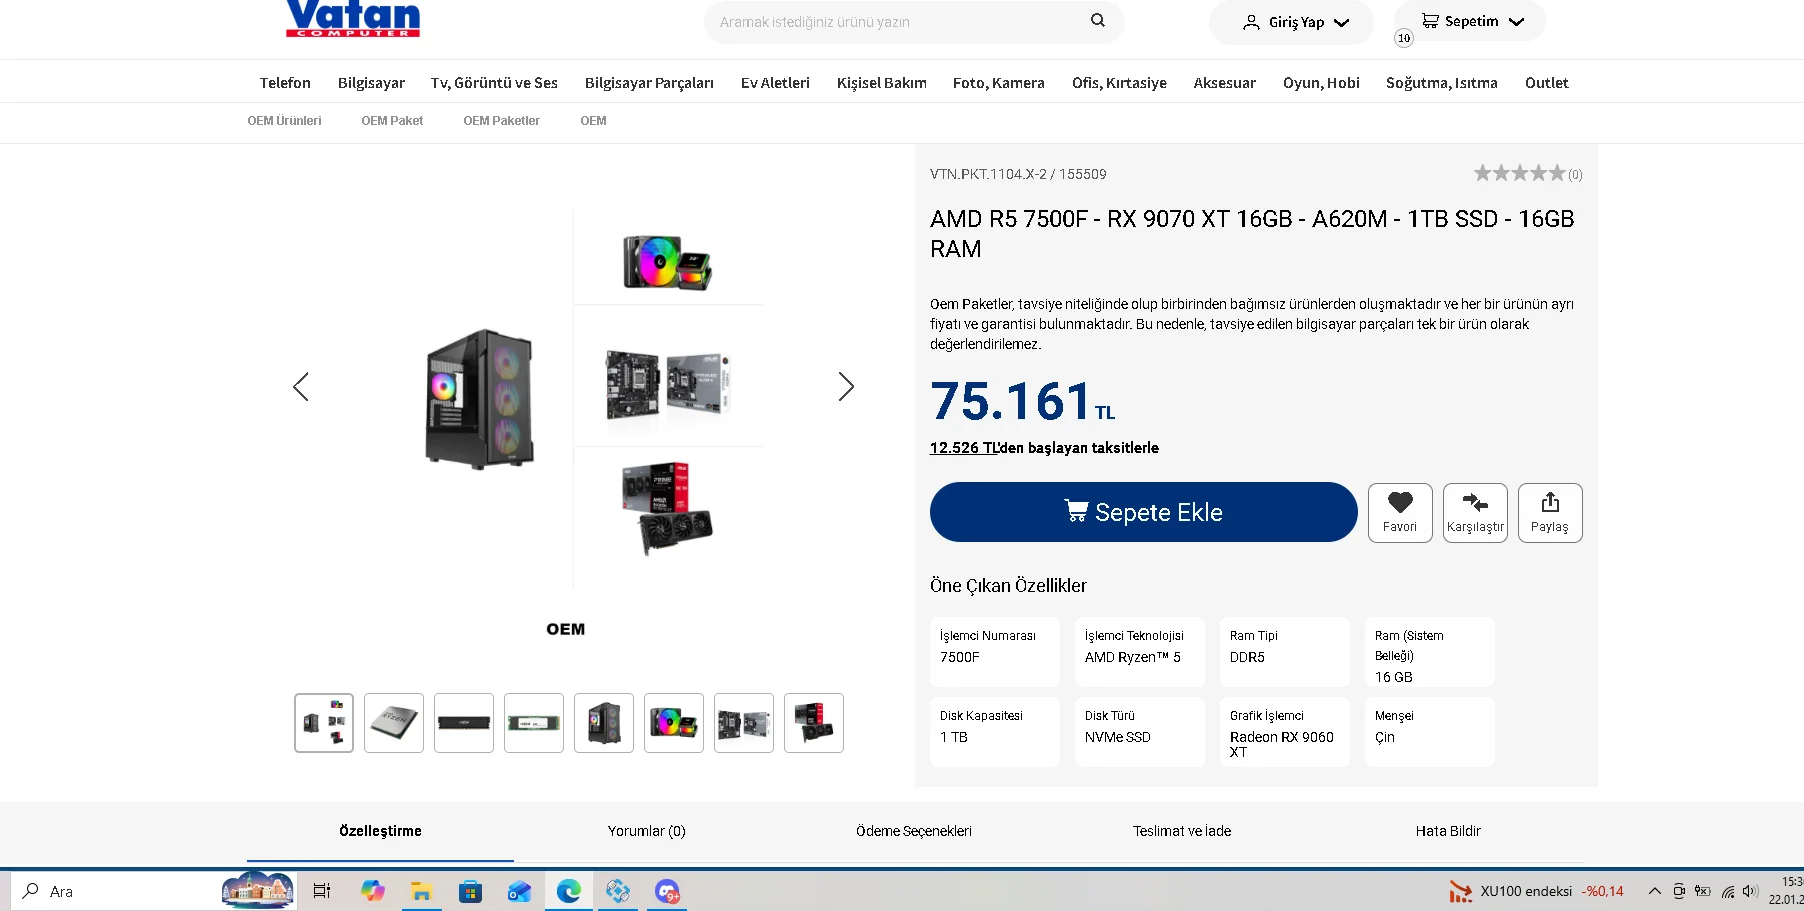Switch to the Yorumlar (0) tab
1804x911 pixels.
[x=647, y=831]
